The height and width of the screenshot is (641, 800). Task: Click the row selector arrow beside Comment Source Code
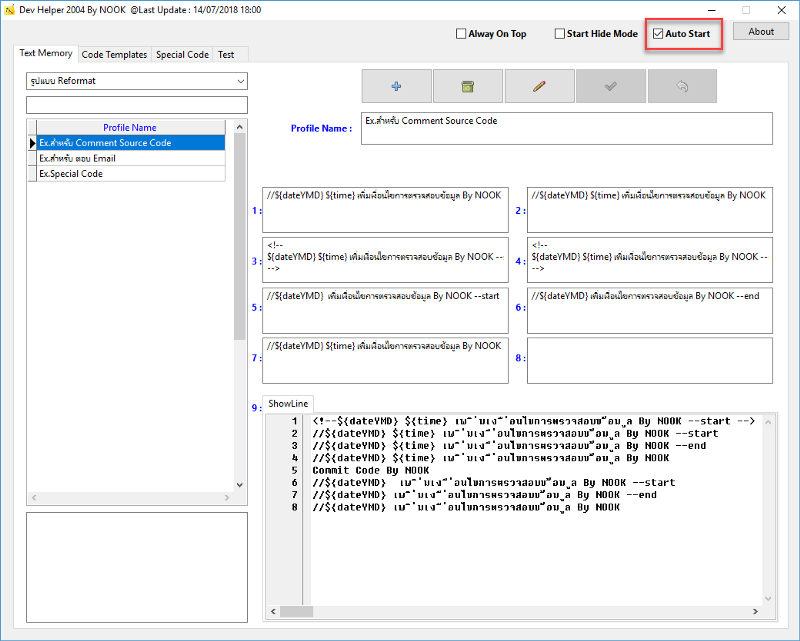point(32,143)
